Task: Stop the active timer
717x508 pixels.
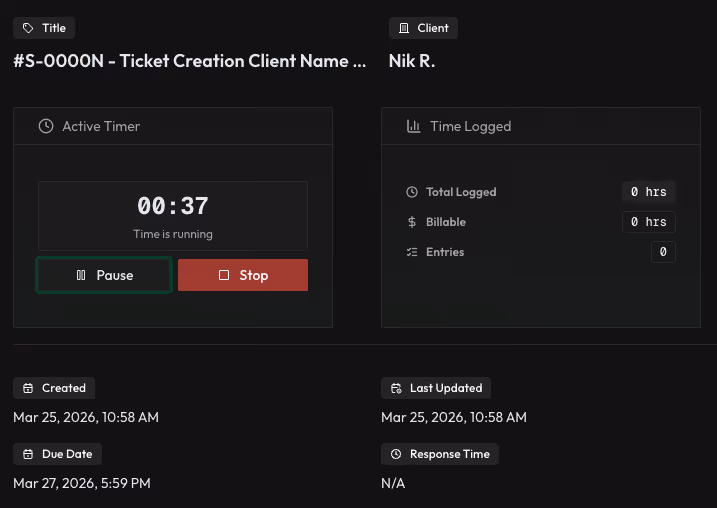Action: [243, 275]
